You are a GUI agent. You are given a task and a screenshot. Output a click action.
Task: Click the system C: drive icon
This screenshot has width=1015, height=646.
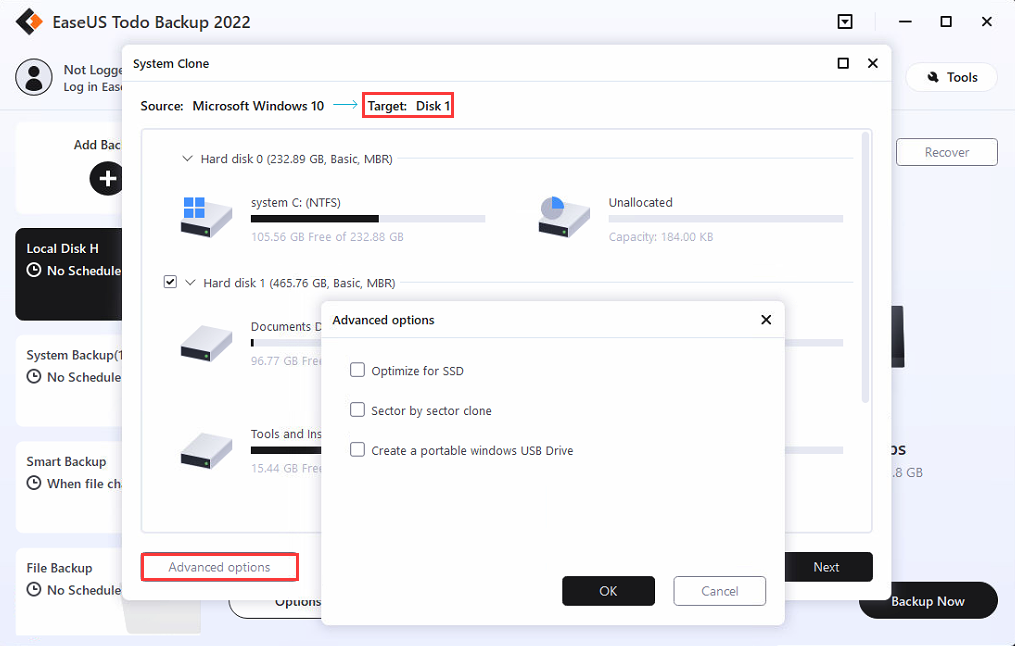pyautogui.click(x=206, y=217)
